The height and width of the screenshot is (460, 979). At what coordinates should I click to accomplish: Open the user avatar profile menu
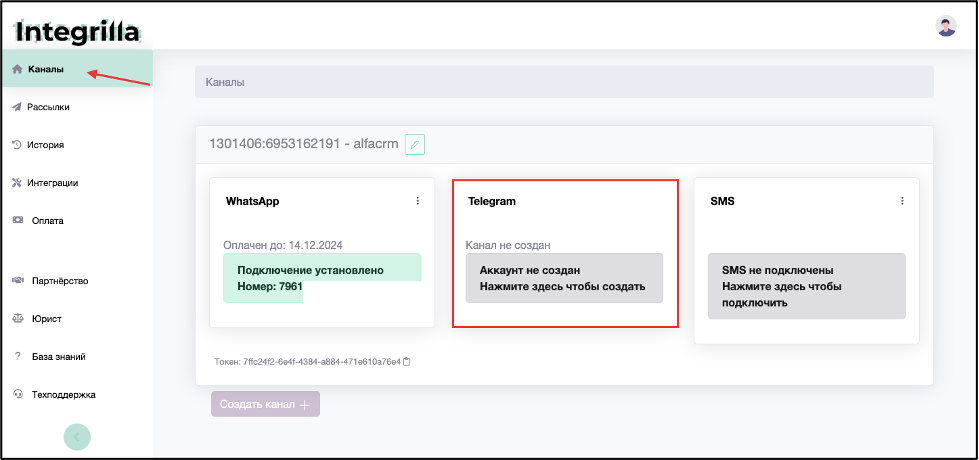tap(946, 26)
